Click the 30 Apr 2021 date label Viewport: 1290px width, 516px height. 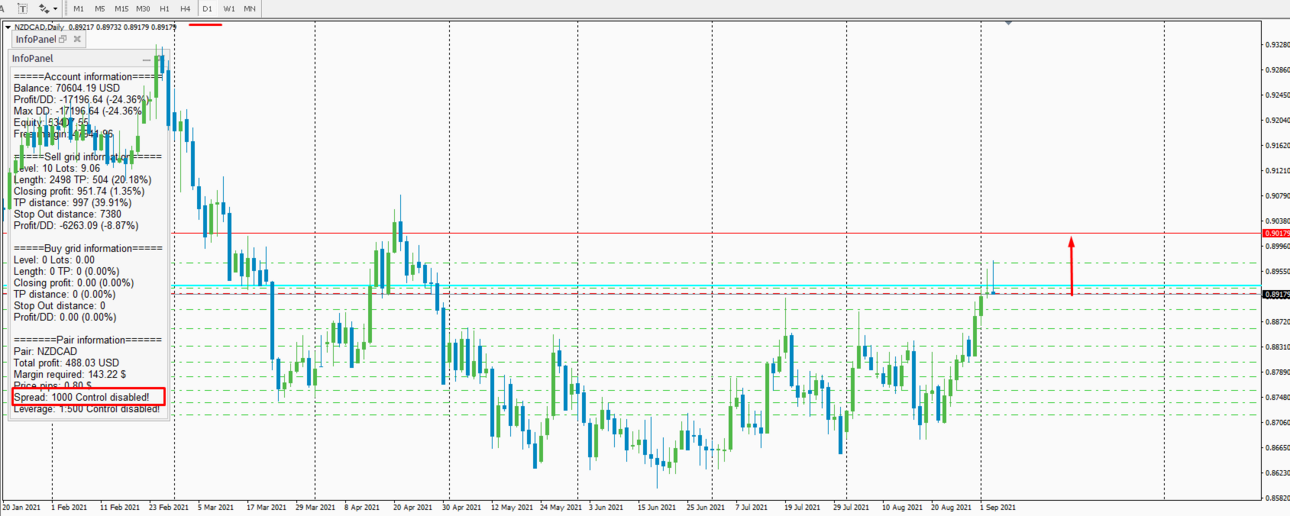(461, 507)
